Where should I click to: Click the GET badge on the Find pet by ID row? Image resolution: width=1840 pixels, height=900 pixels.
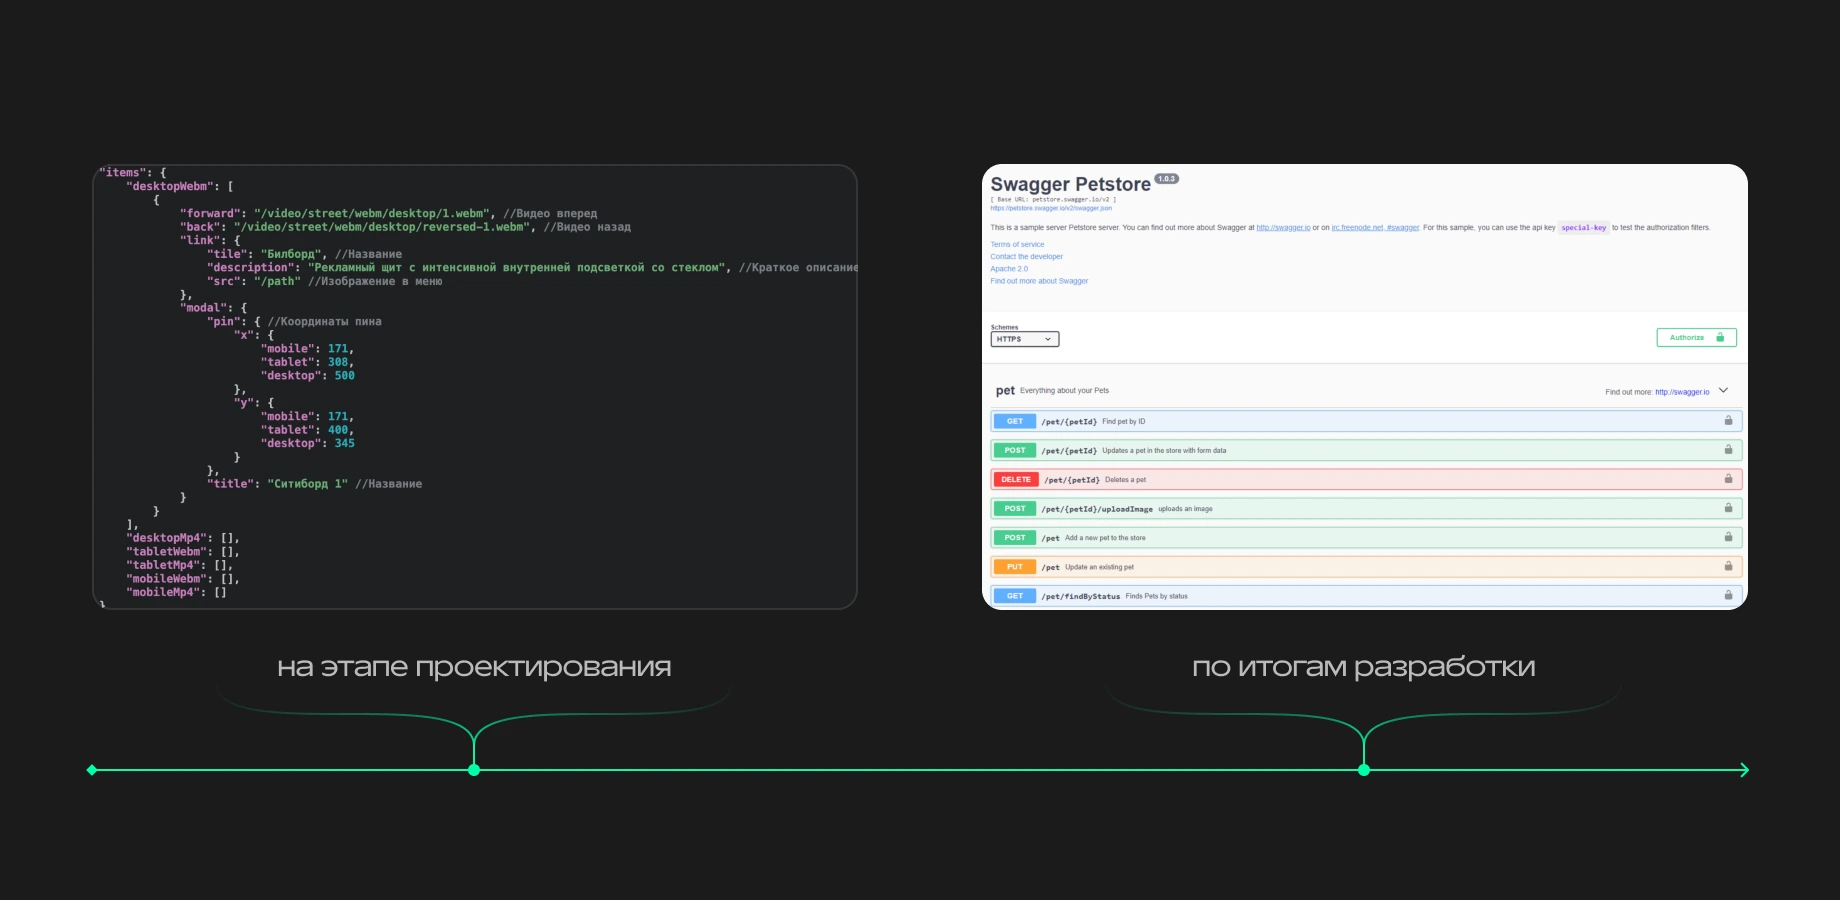click(x=1015, y=422)
